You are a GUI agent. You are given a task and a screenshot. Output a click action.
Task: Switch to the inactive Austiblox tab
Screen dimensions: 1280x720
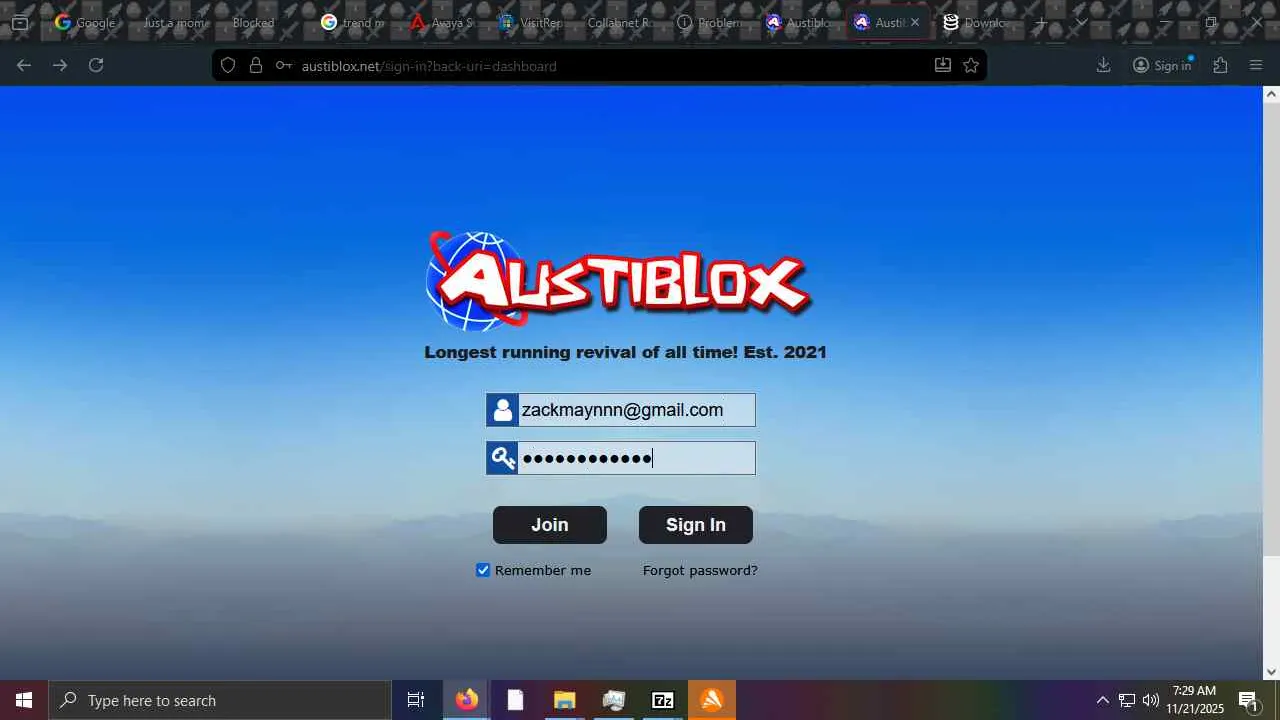coord(797,22)
